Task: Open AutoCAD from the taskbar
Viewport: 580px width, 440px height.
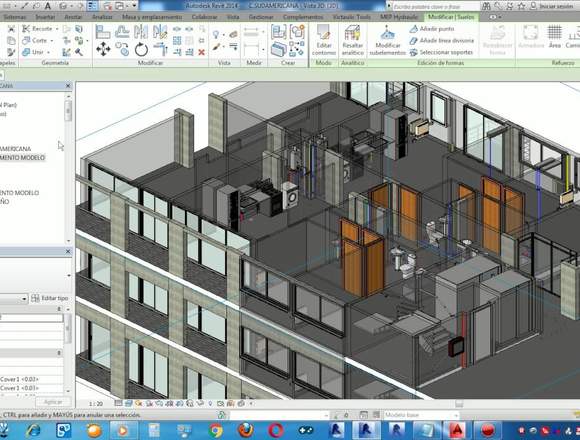Action: tap(458, 431)
